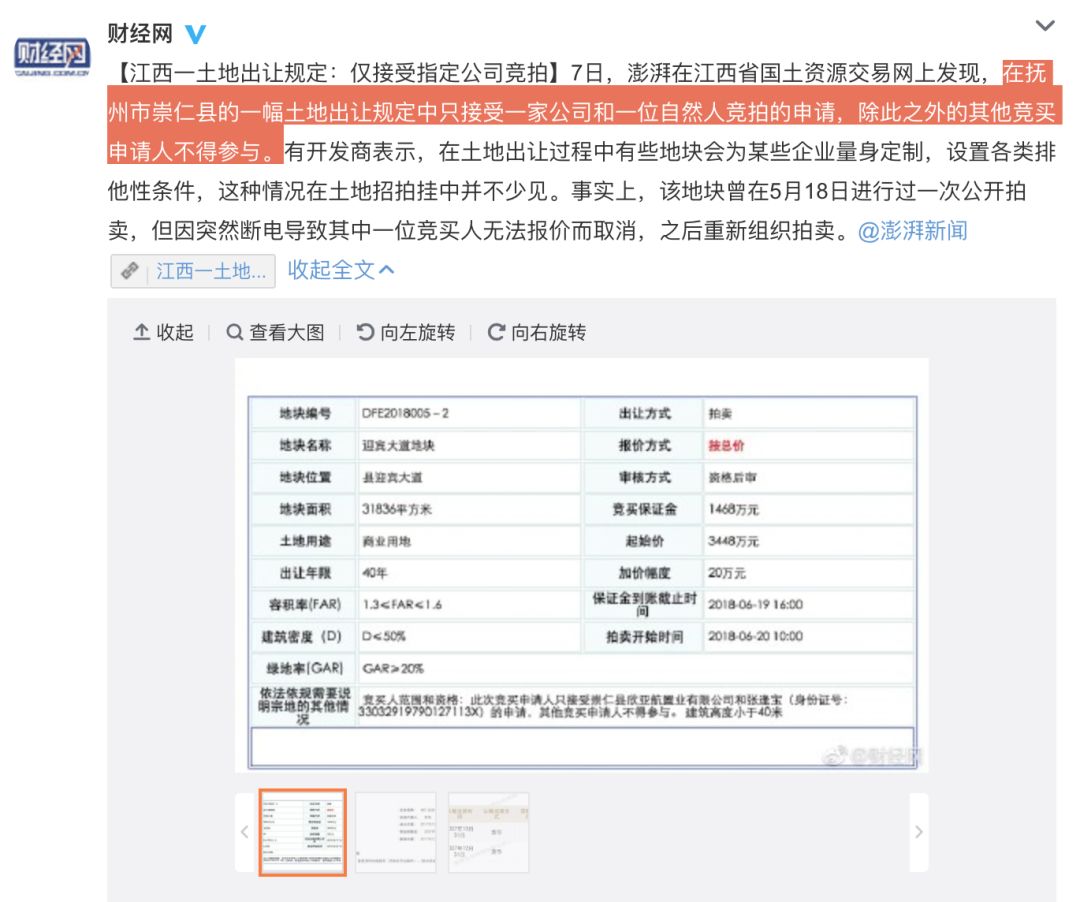Click the 迎宾大道地块 parcel name

(398, 445)
